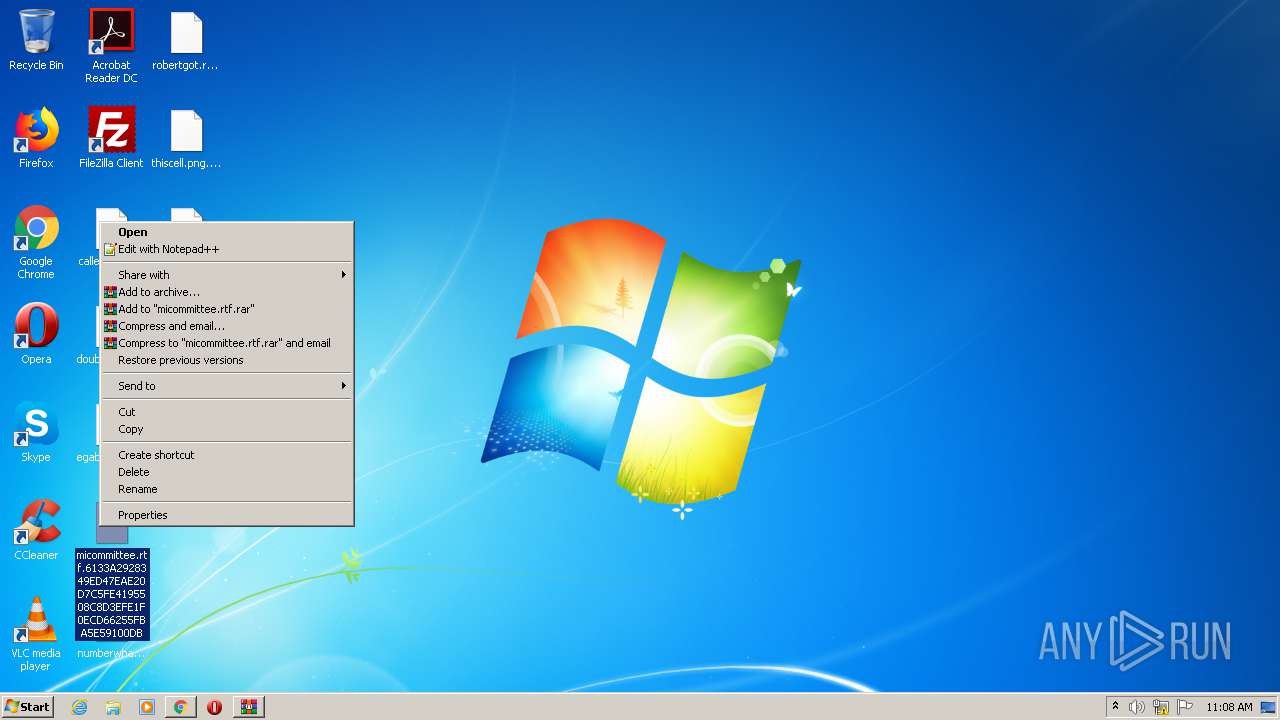Open the volume control in the tray
The height and width of the screenshot is (720, 1280).
(1137, 707)
